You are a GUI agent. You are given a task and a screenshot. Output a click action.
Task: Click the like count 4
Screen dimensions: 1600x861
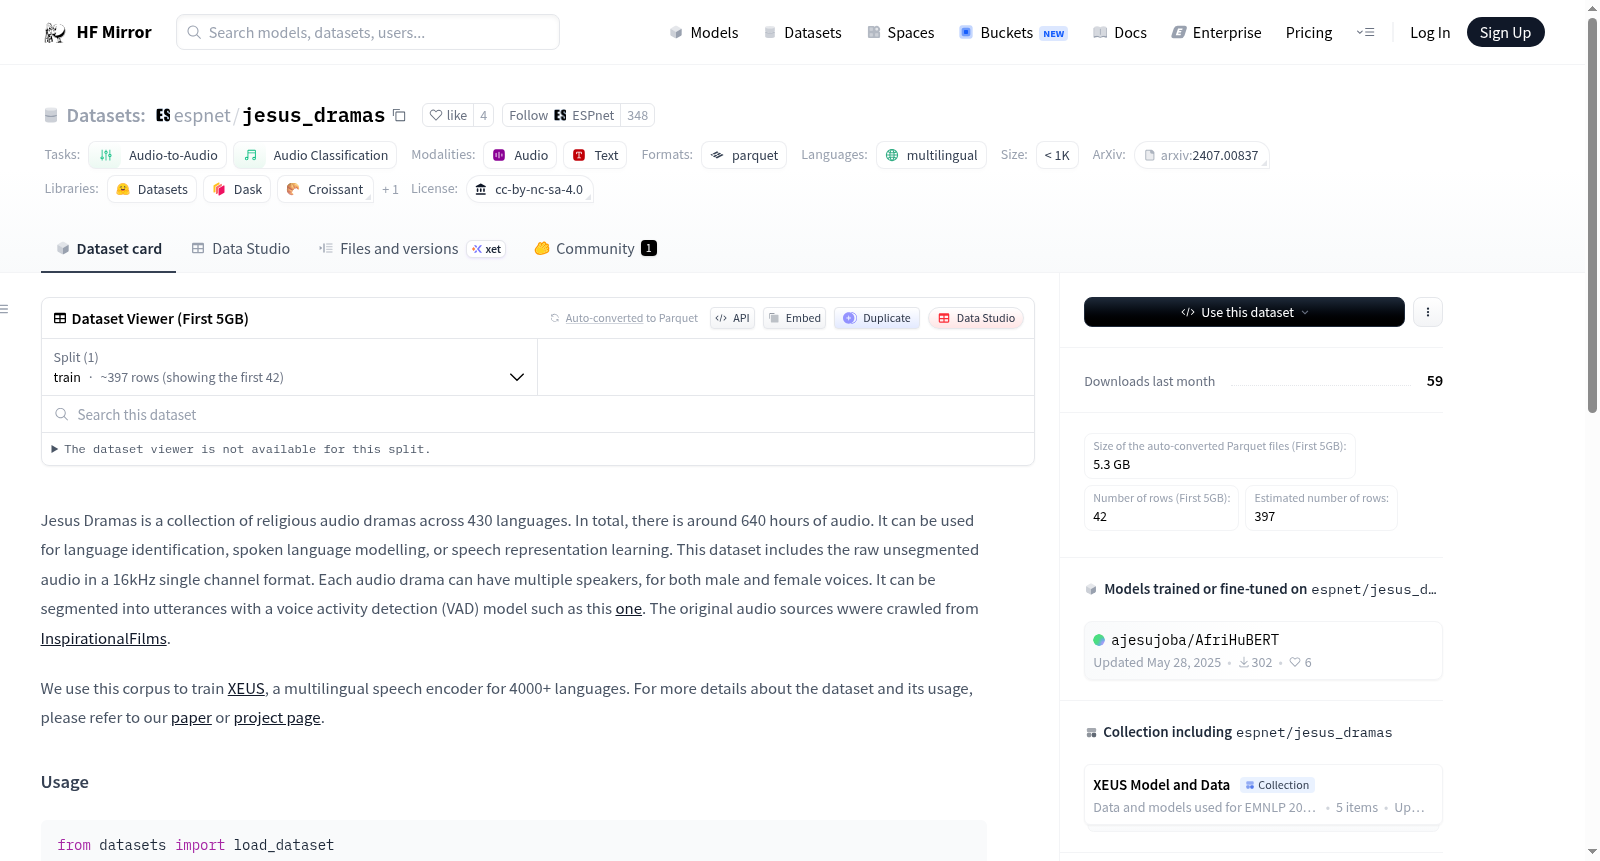point(484,115)
